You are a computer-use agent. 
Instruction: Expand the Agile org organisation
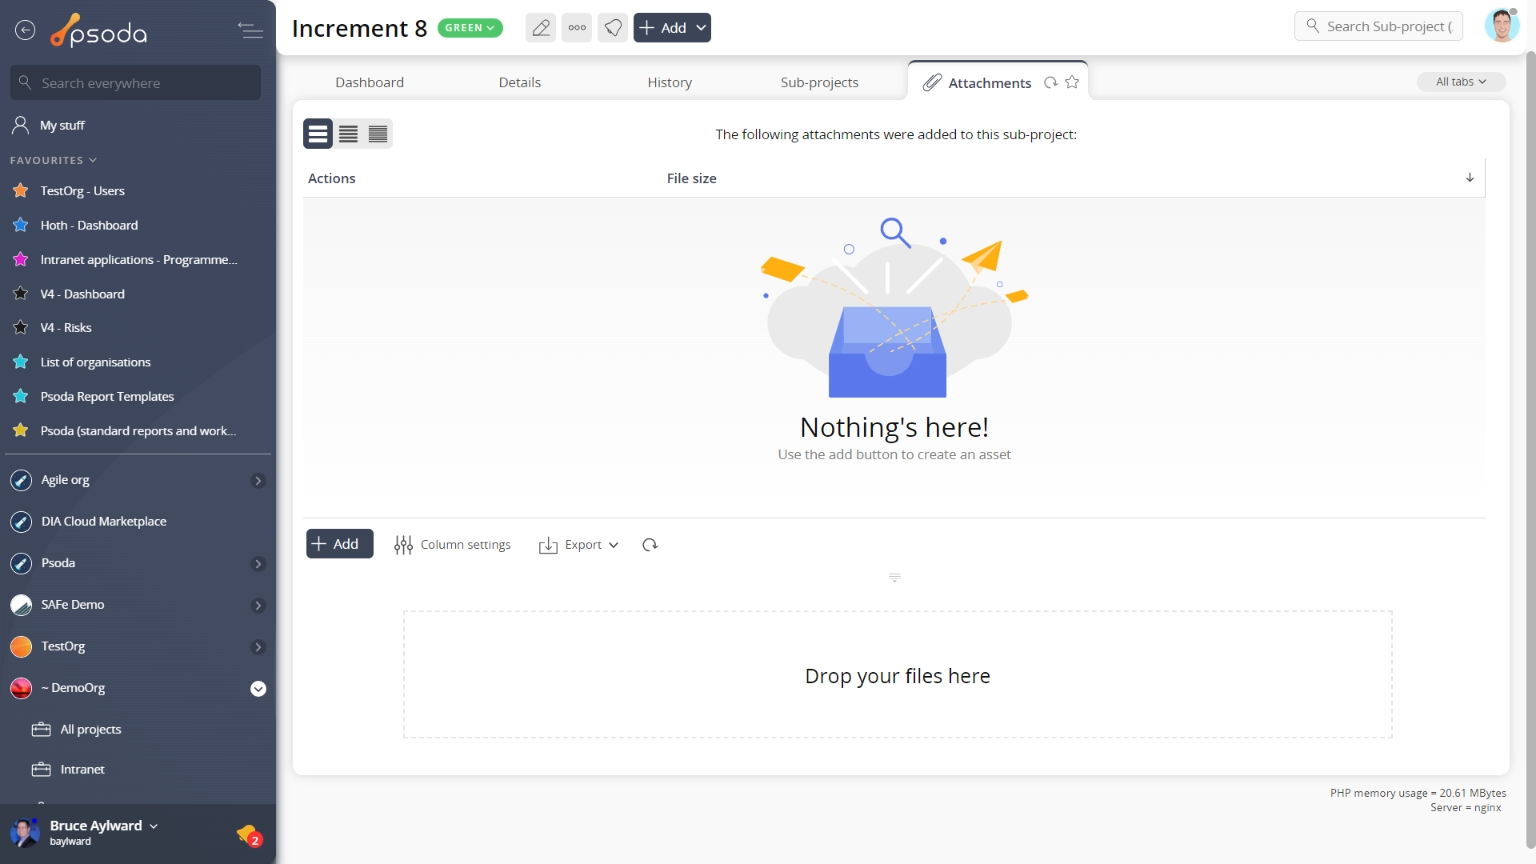point(258,481)
